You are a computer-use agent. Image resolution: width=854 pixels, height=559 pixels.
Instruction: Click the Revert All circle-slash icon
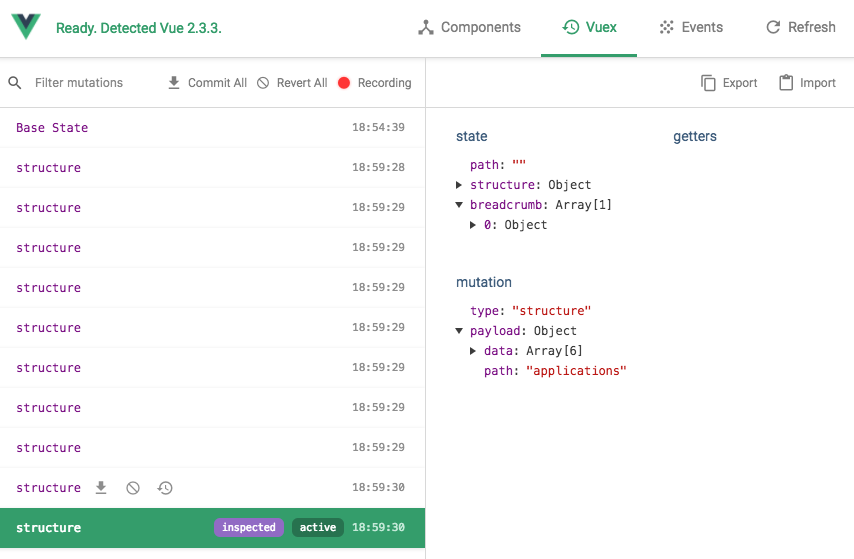pos(263,83)
